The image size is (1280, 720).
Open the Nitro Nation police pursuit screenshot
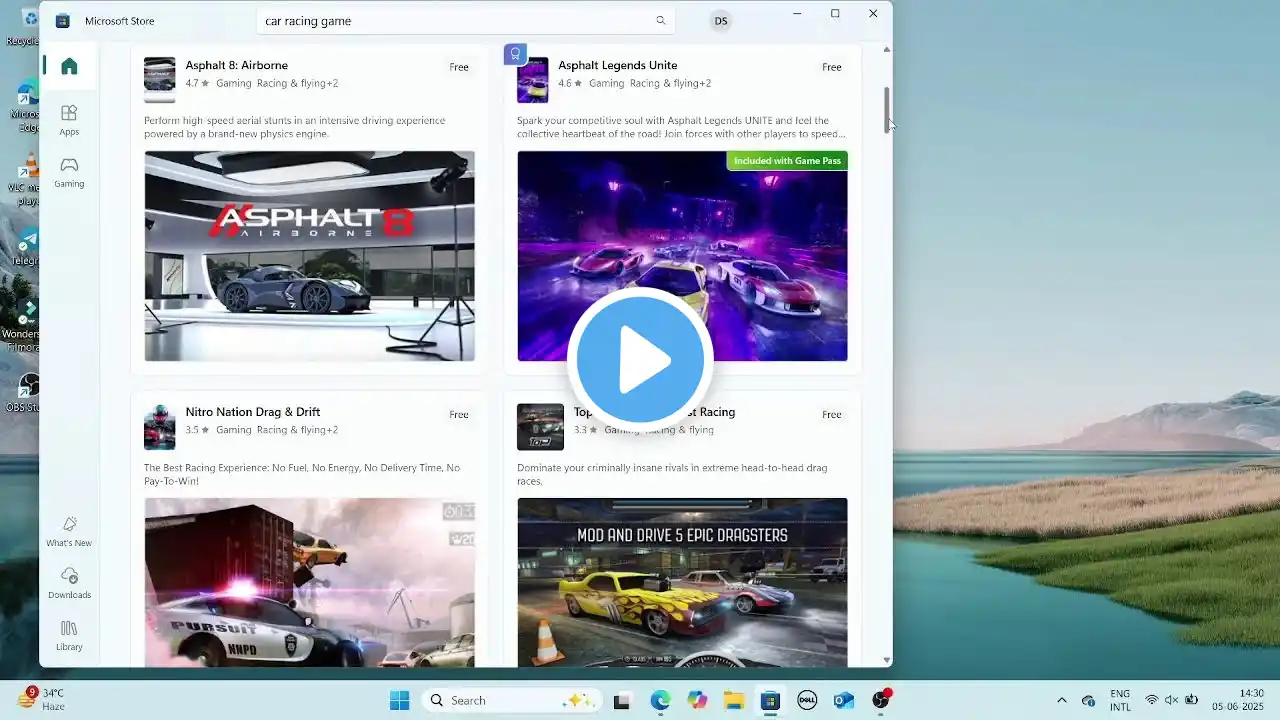pos(309,582)
